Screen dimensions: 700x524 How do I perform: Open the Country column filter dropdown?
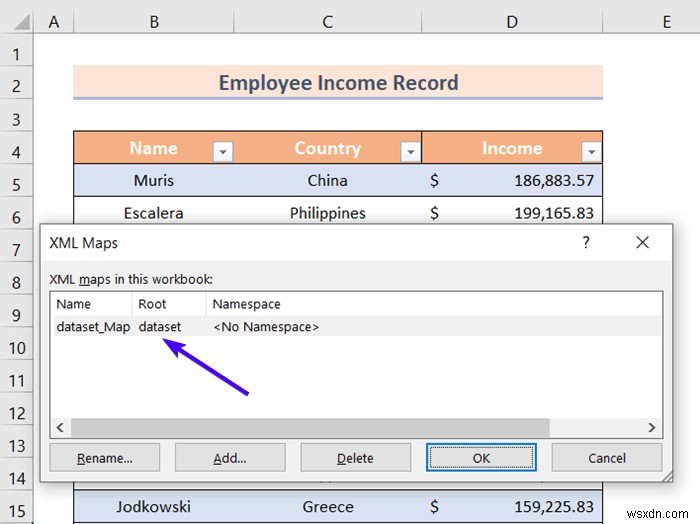(410, 152)
